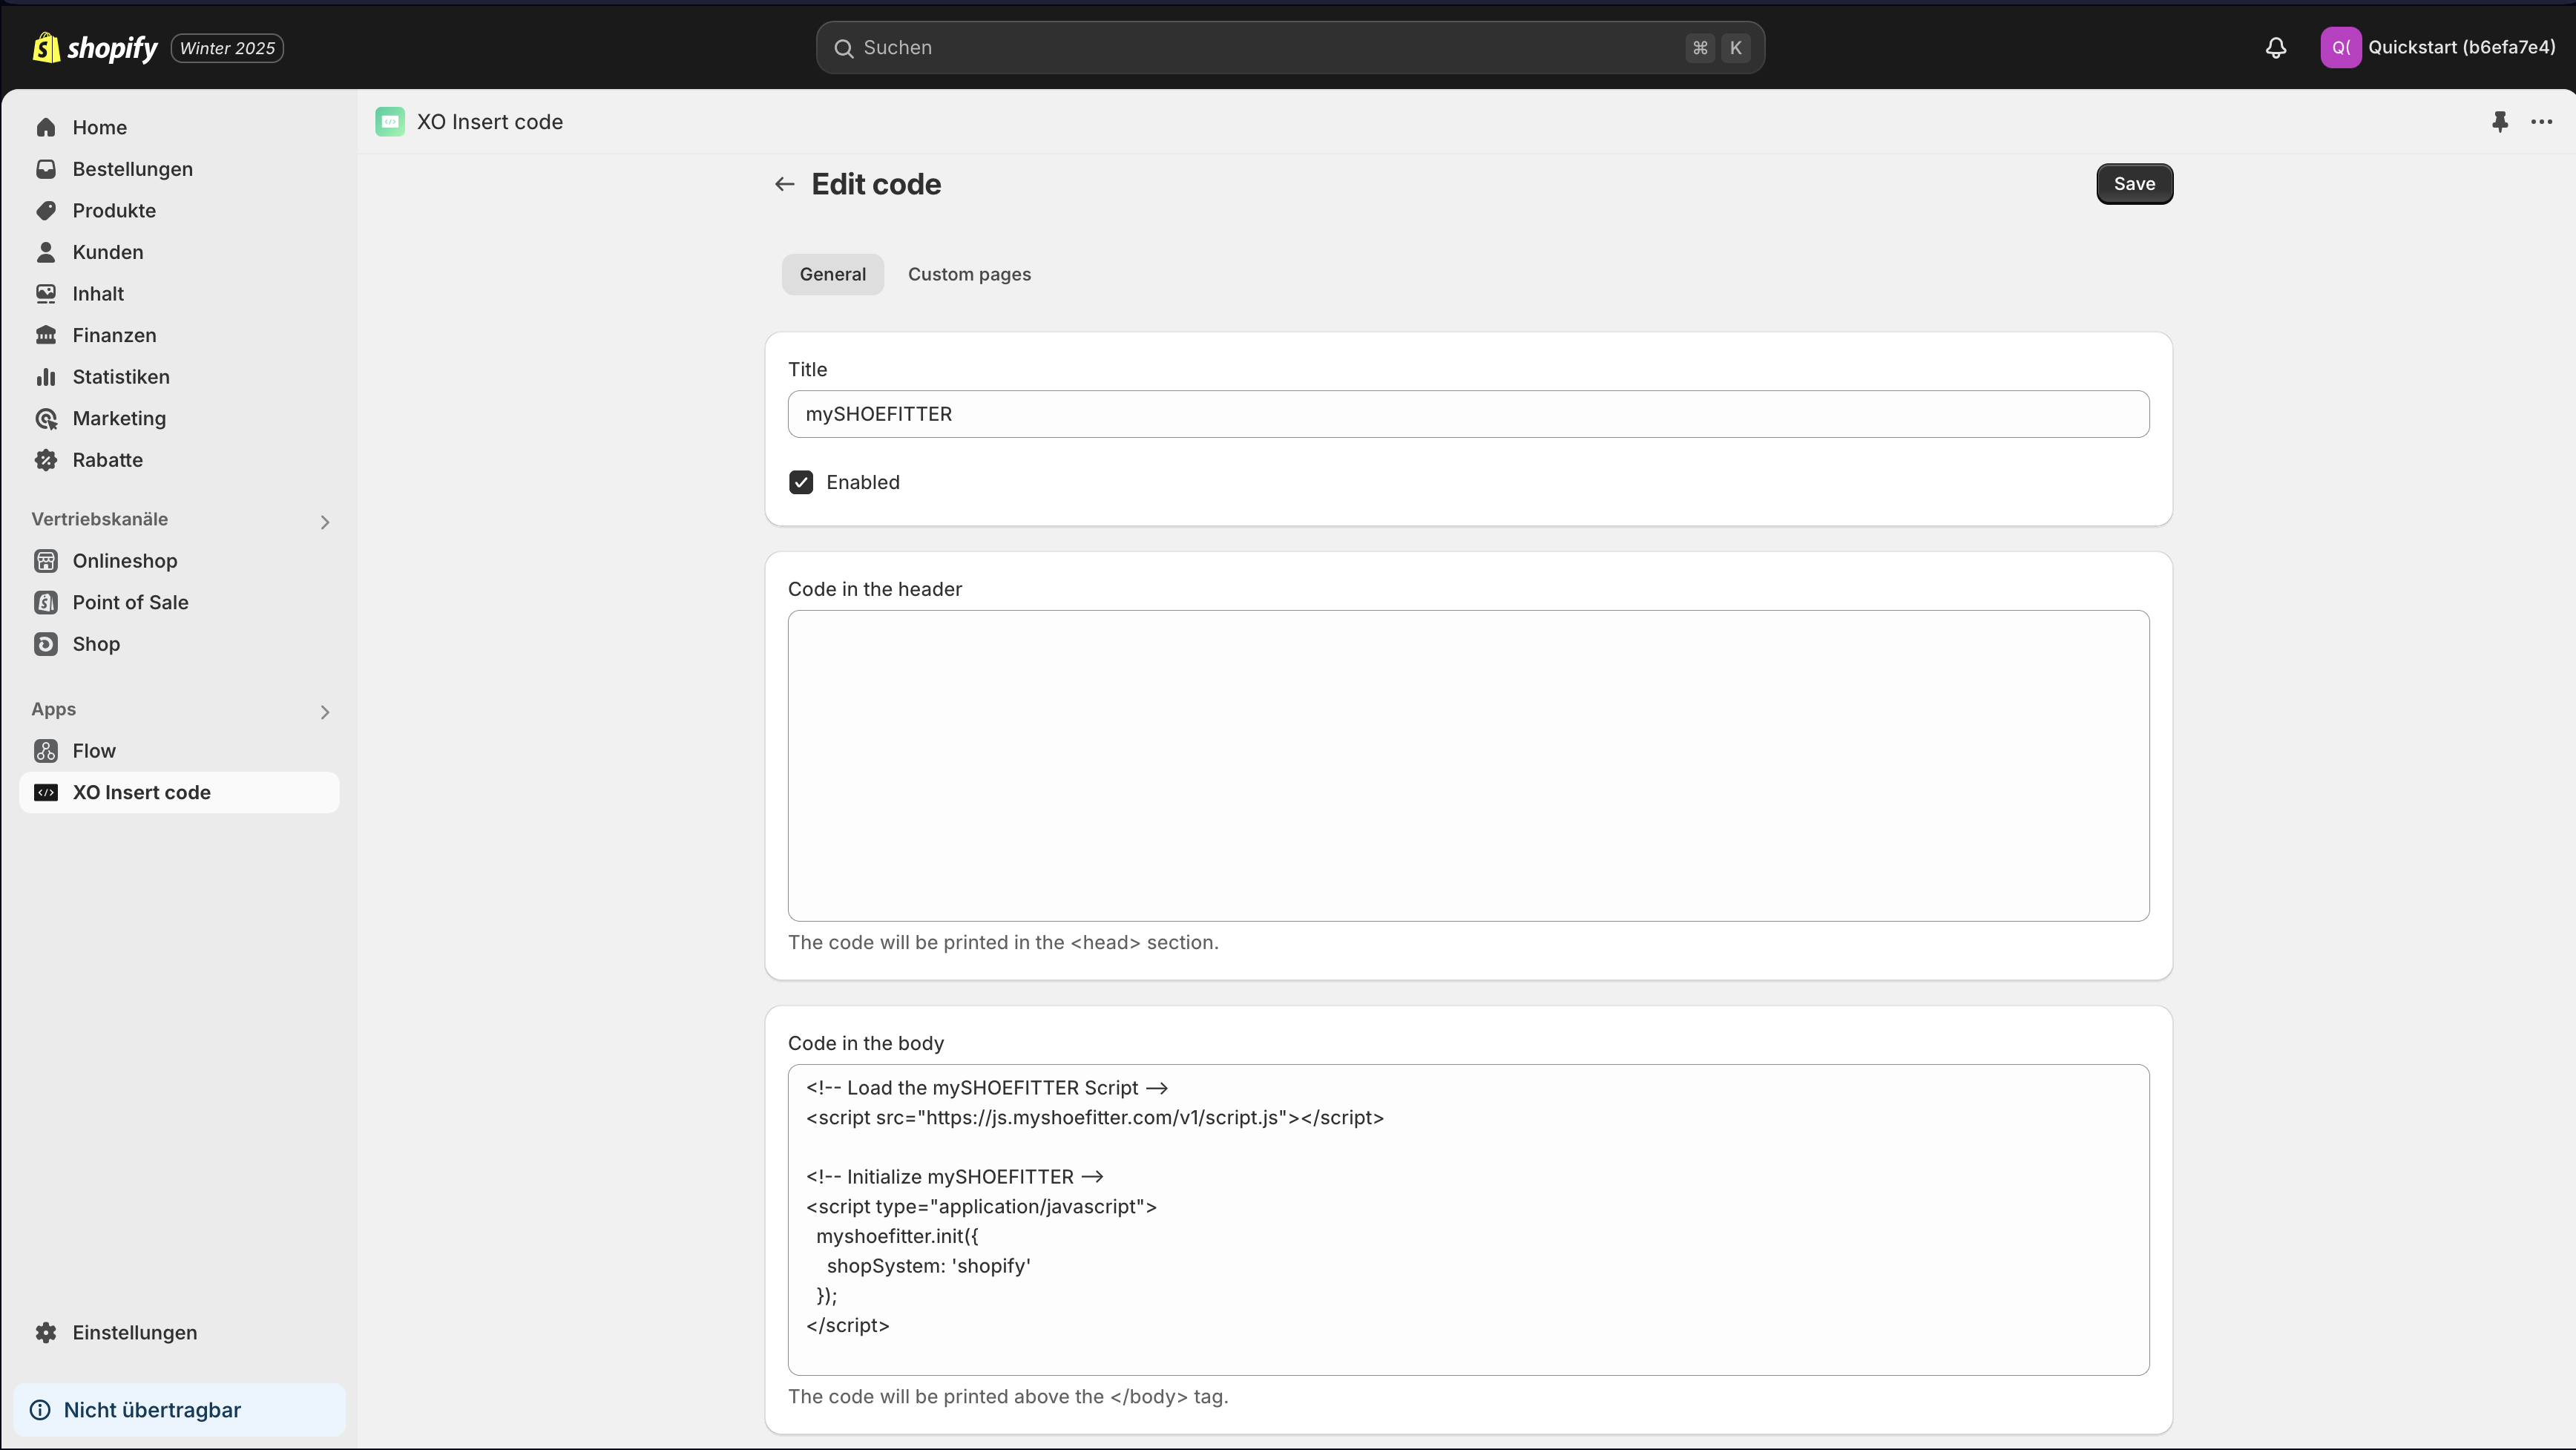2576x1450 pixels.
Task: Click the Shop channel icon
Action: coord(46,644)
